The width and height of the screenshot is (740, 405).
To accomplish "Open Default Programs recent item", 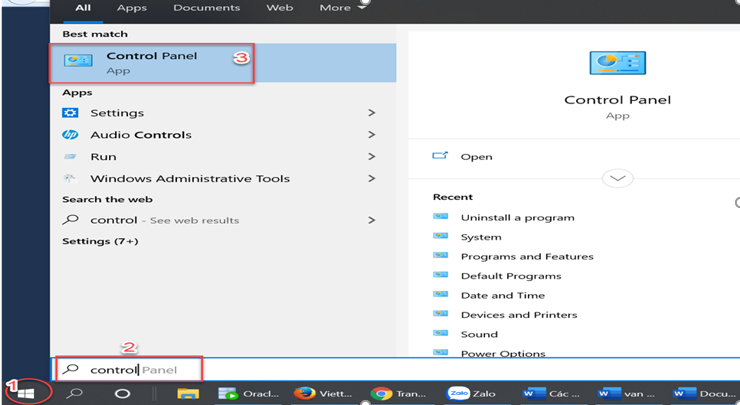I will click(511, 276).
